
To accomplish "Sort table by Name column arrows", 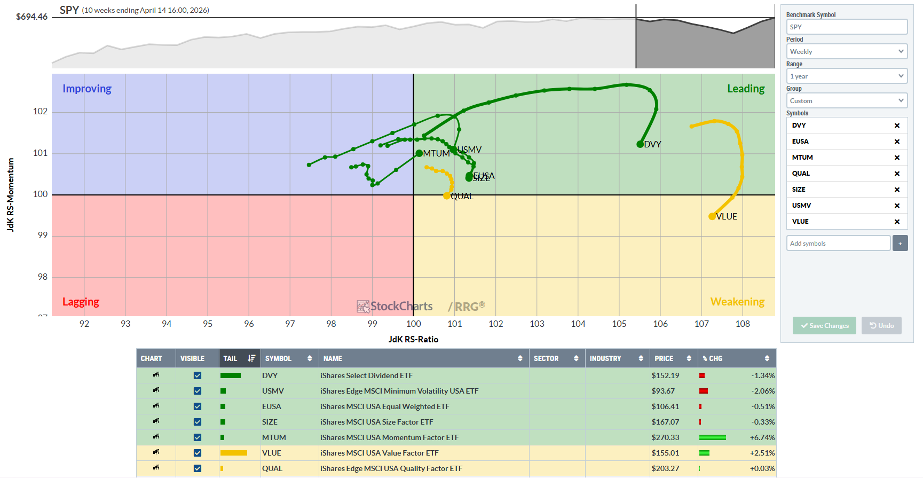I will point(520,358).
